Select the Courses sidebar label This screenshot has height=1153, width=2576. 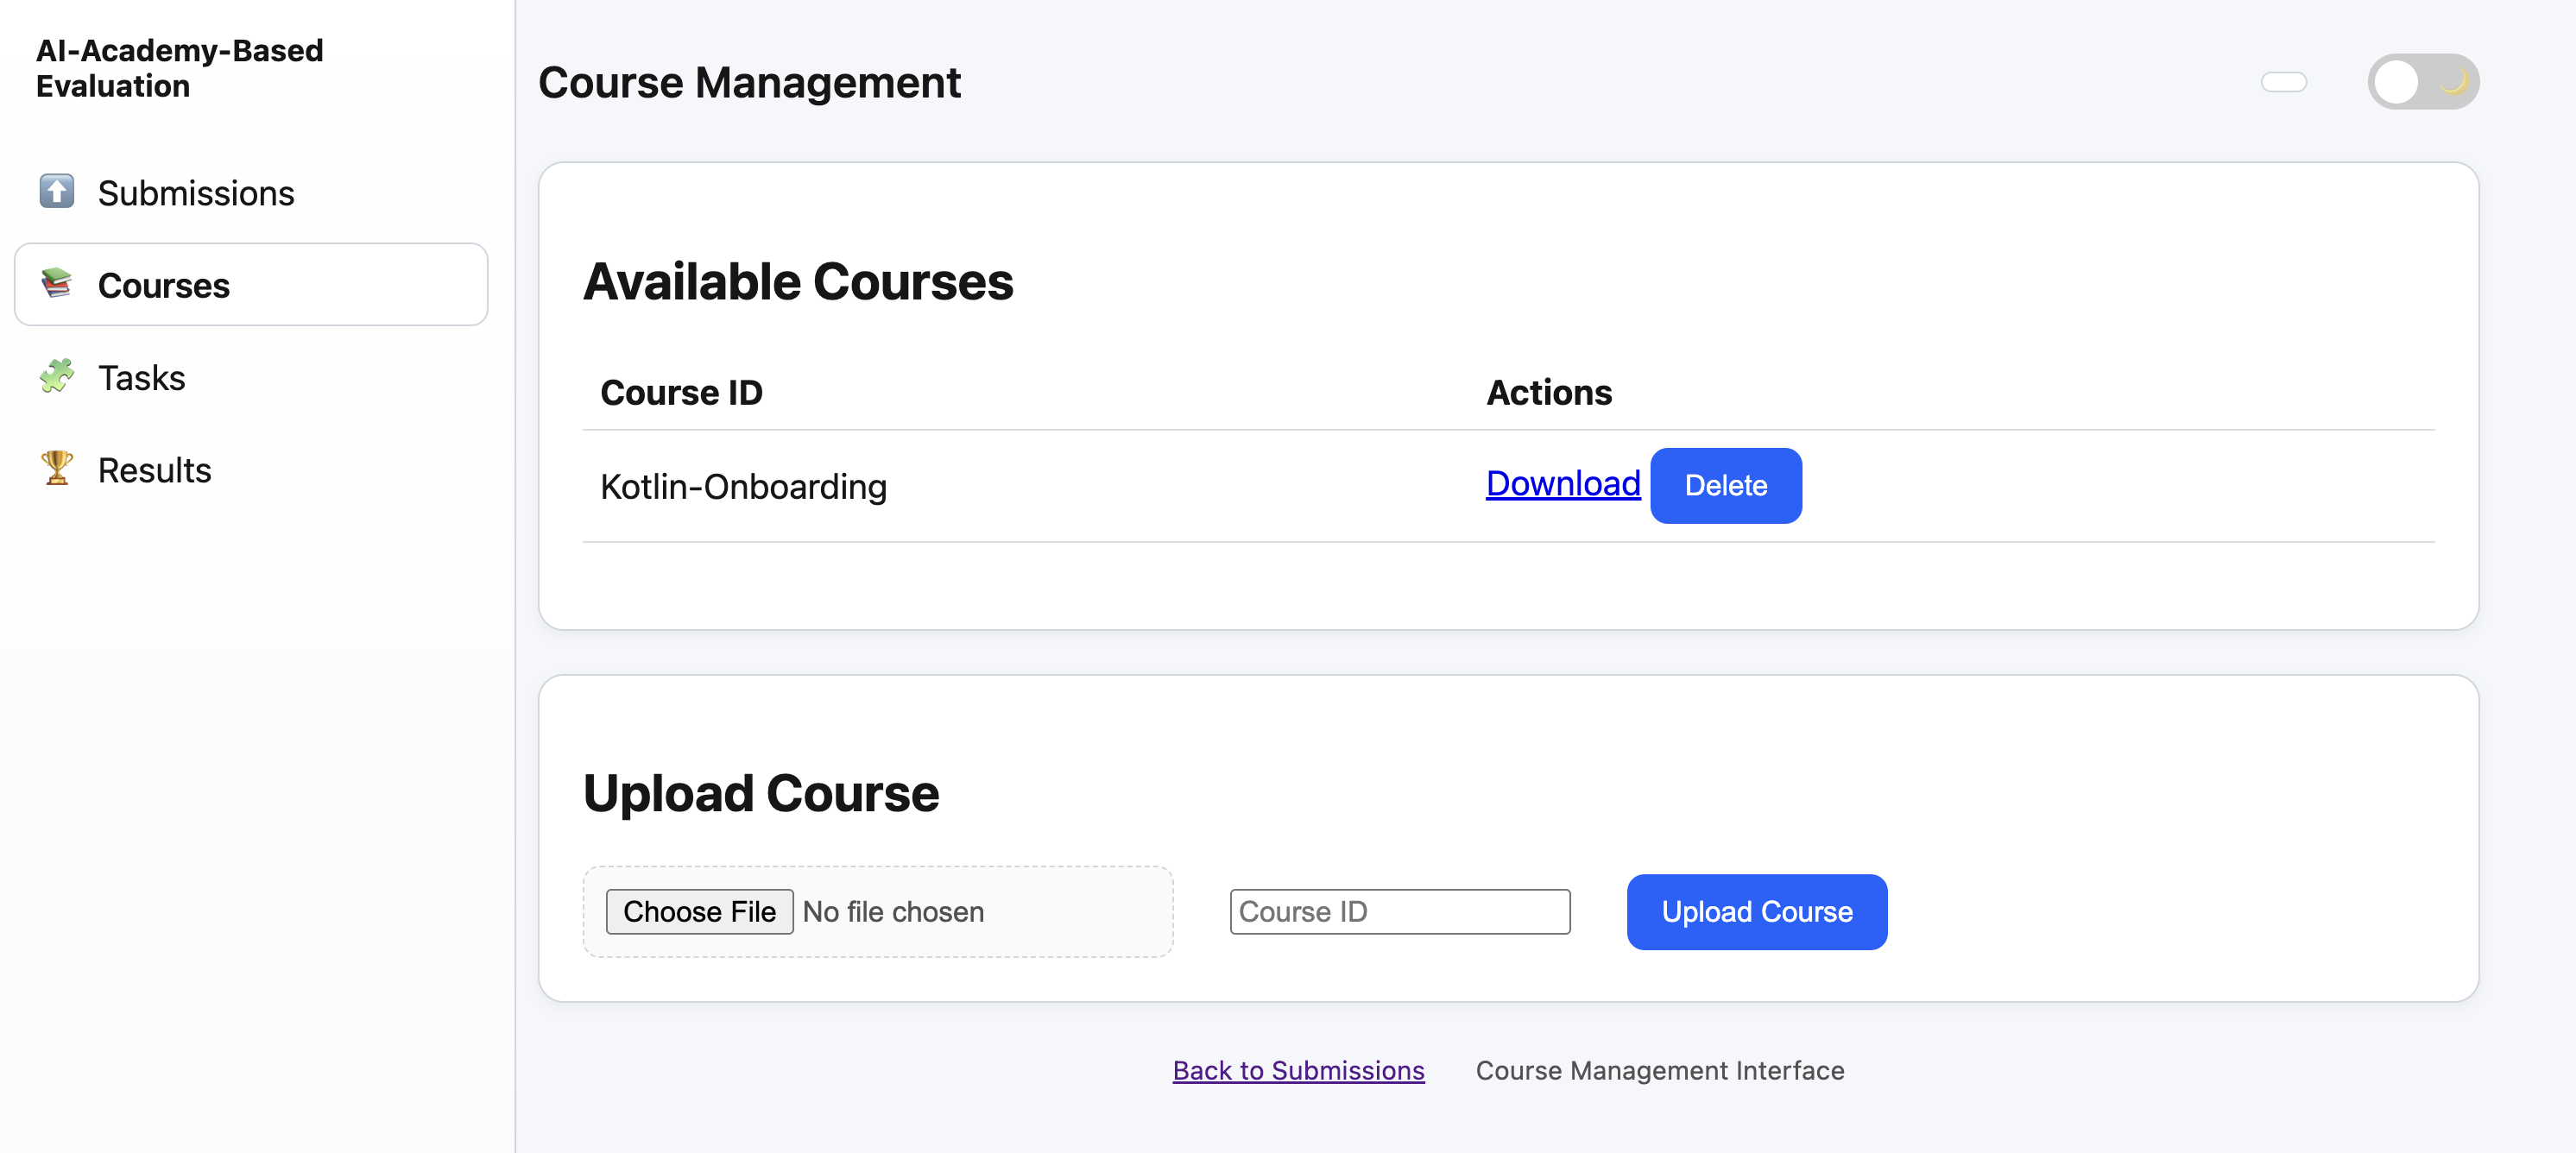(164, 286)
